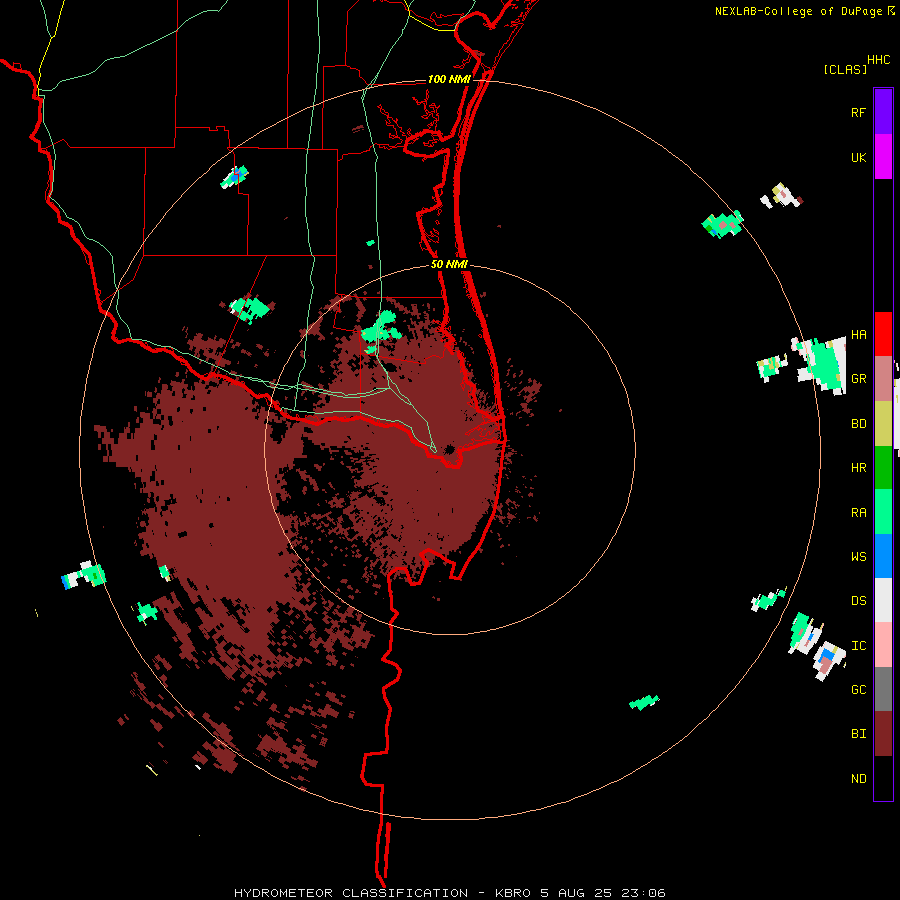The image size is (900, 900).
Task: Click the BI legend label
Action: tap(858, 734)
